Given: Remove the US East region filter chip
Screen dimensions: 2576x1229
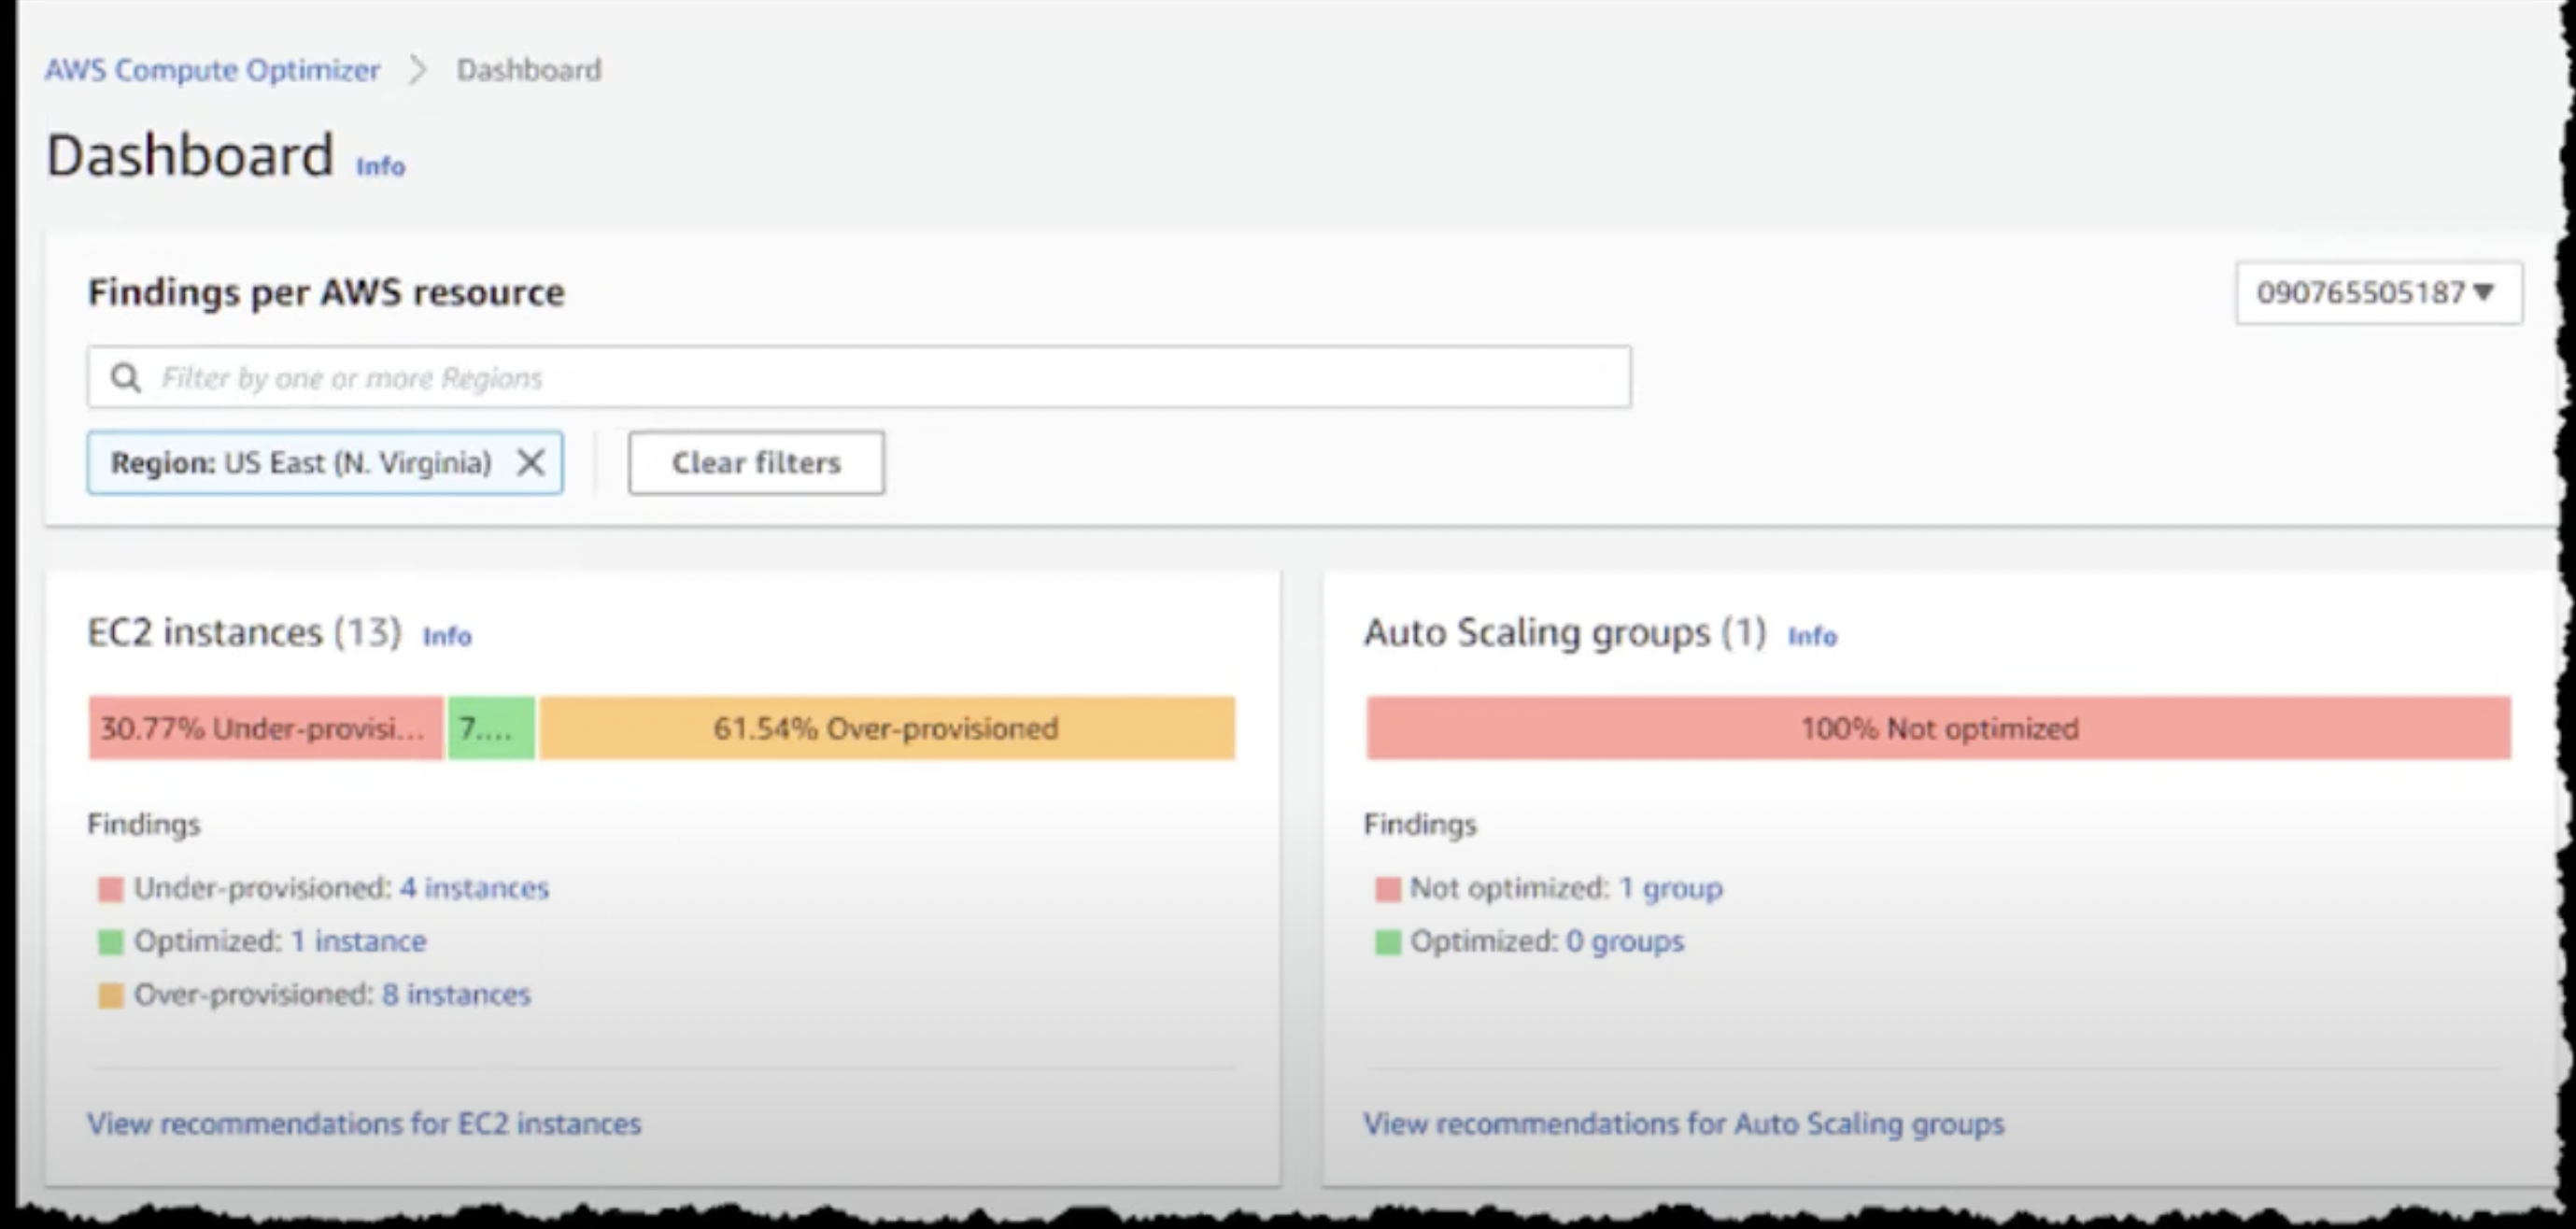Looking at the screenshot, I should (530, 463).
